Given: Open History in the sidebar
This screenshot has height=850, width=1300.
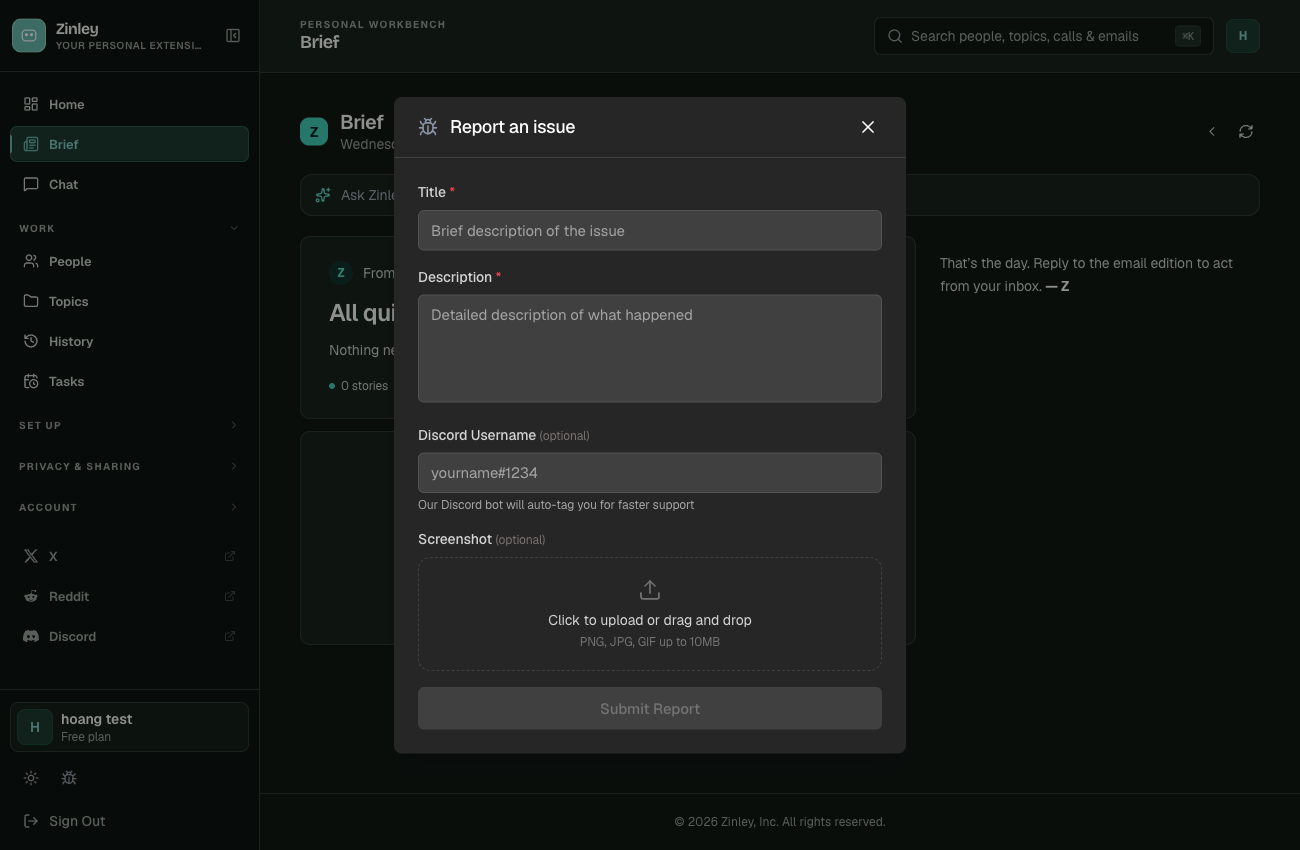Looking at the screenshot, I should 129,341.
